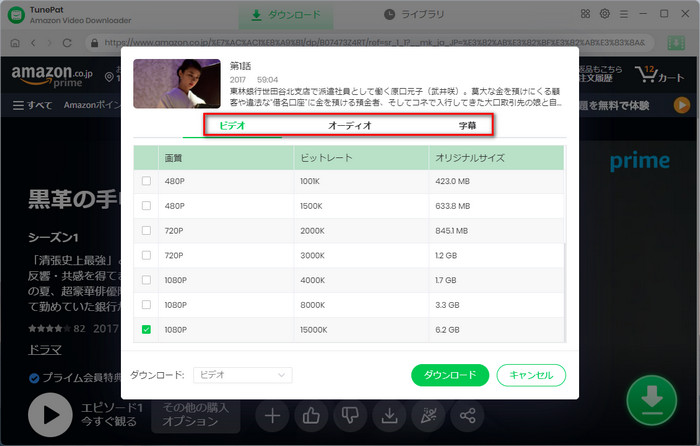Open the top ダウンロード tab
700x446 pixels.
click(x=286, y=15)
